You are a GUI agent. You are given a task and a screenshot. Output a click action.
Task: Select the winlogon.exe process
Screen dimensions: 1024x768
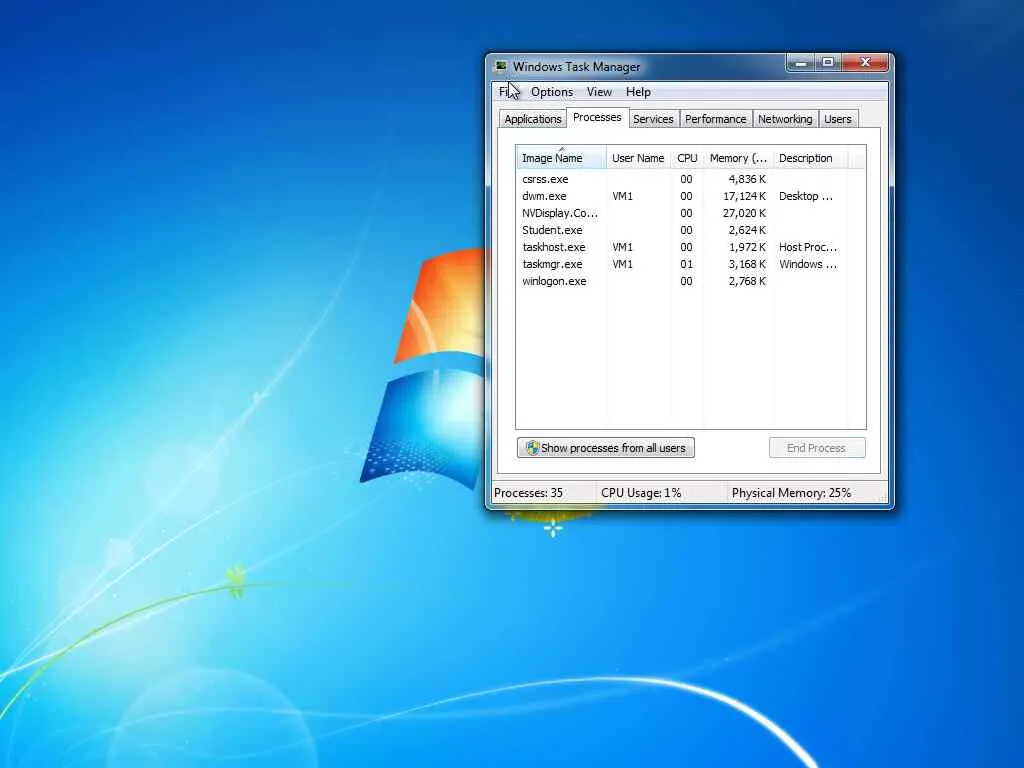click(x=690, y=281)
